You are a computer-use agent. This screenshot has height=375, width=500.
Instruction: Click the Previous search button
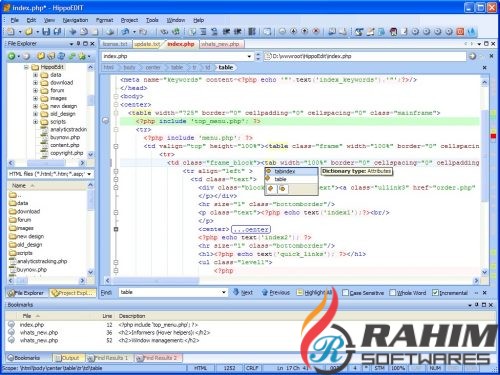coord(275,292)
